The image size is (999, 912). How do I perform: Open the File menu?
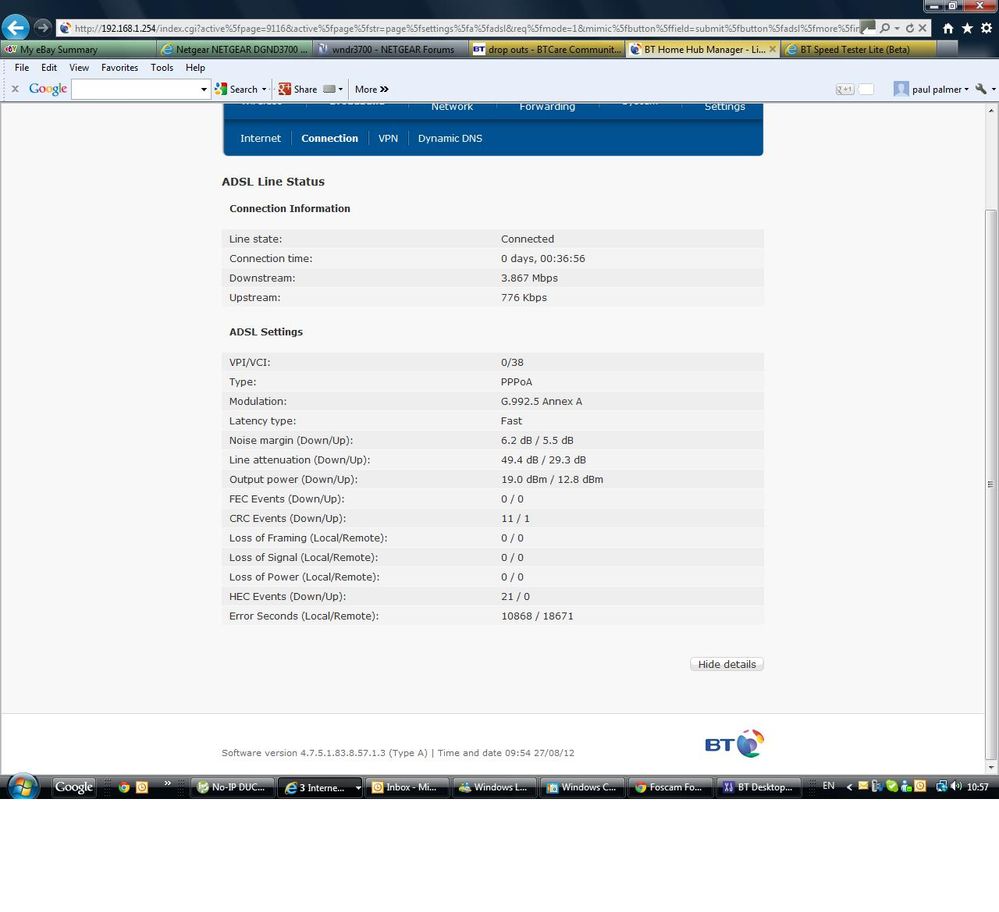(x=22, y=68)
